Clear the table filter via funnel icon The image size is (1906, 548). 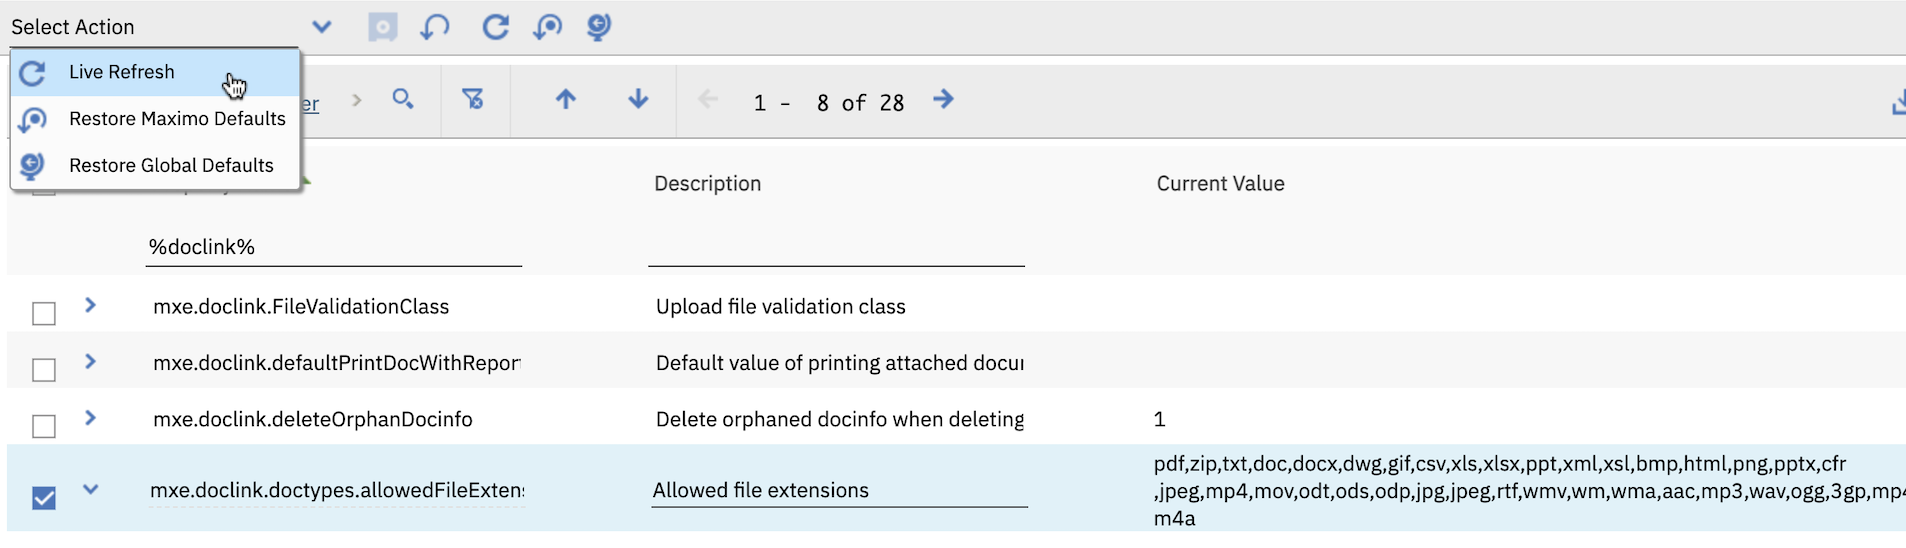point(473,99)
